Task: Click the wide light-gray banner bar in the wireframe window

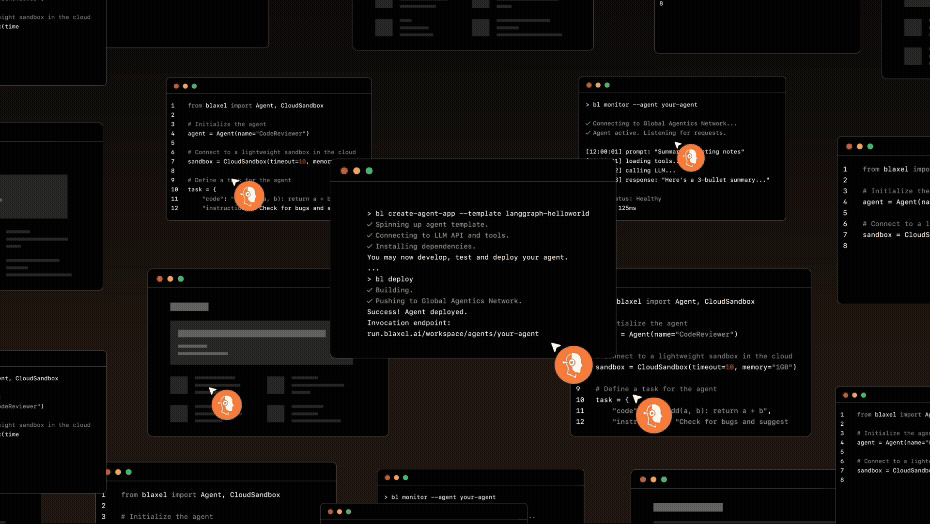Action: tap(251, 334)
